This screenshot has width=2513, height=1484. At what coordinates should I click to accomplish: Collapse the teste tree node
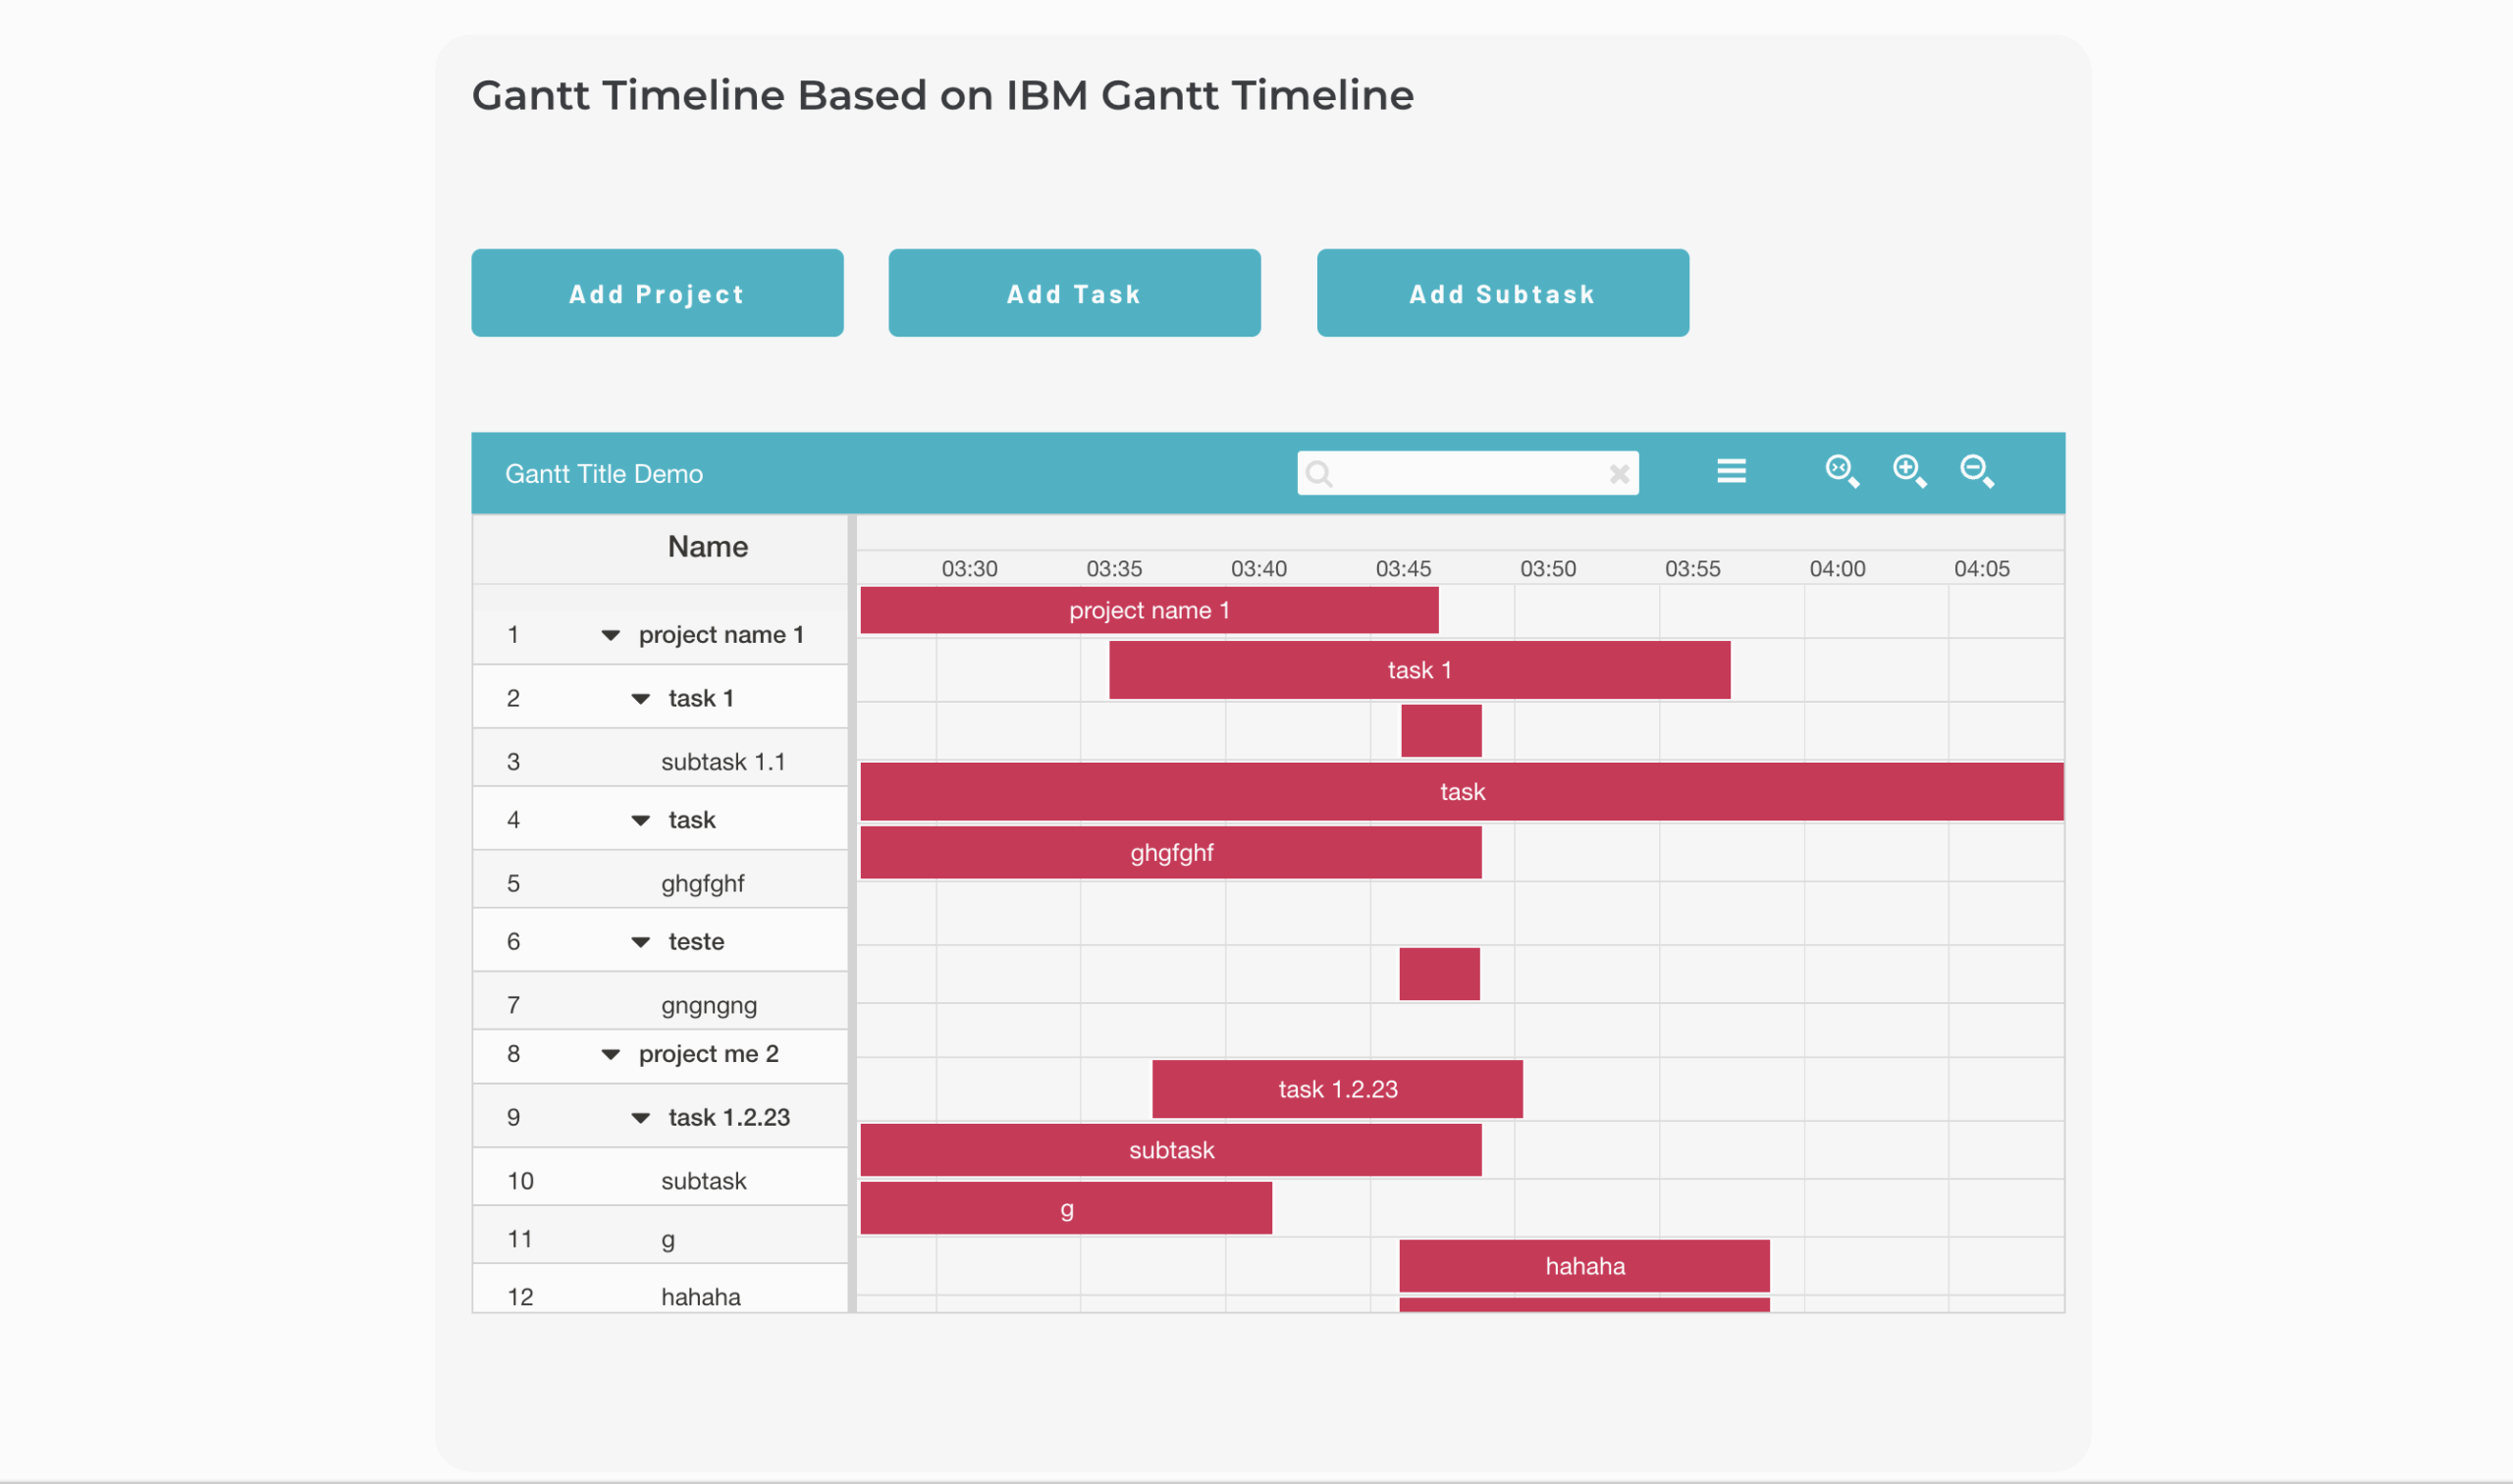[640, 942]
